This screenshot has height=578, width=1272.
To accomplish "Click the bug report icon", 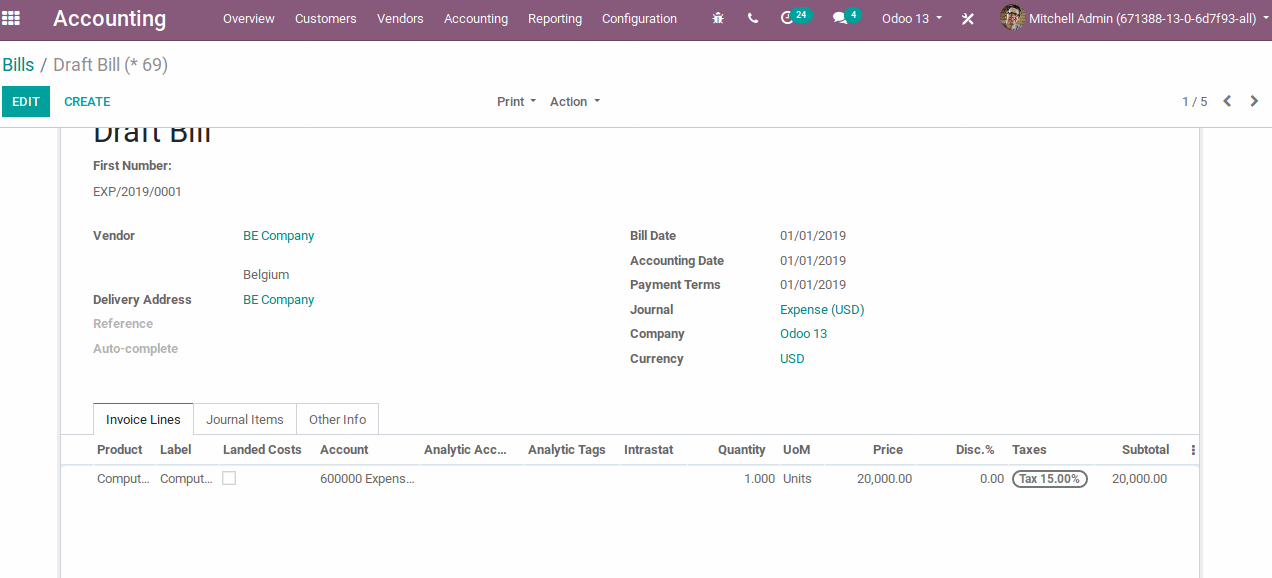I will coord(717,18).
